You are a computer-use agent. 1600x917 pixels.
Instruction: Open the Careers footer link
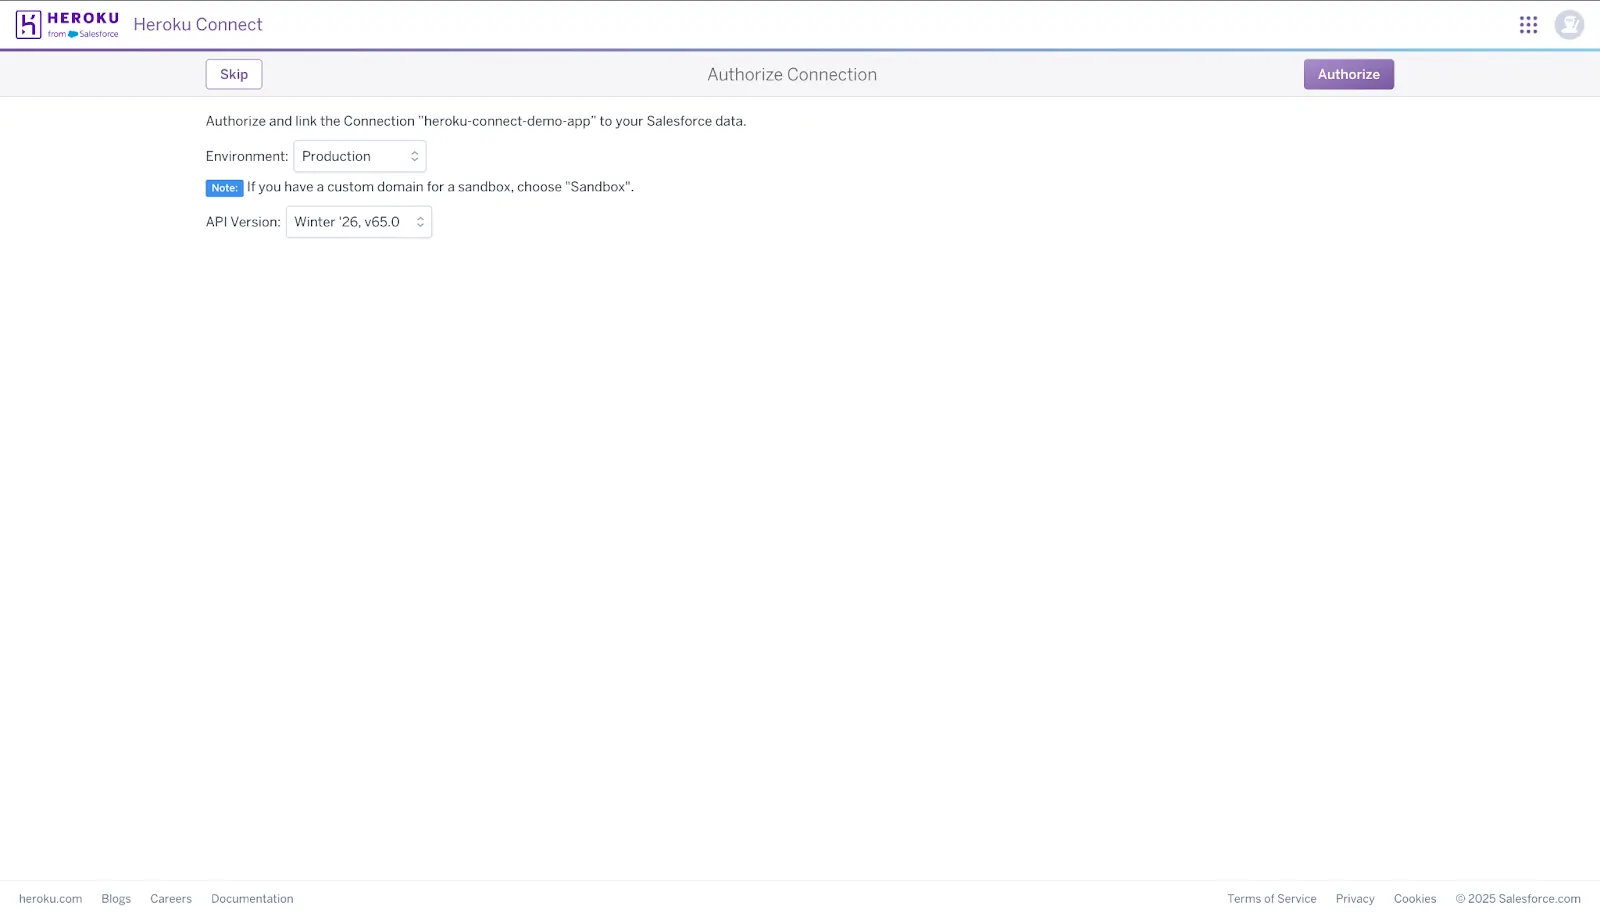click(171, 899)
